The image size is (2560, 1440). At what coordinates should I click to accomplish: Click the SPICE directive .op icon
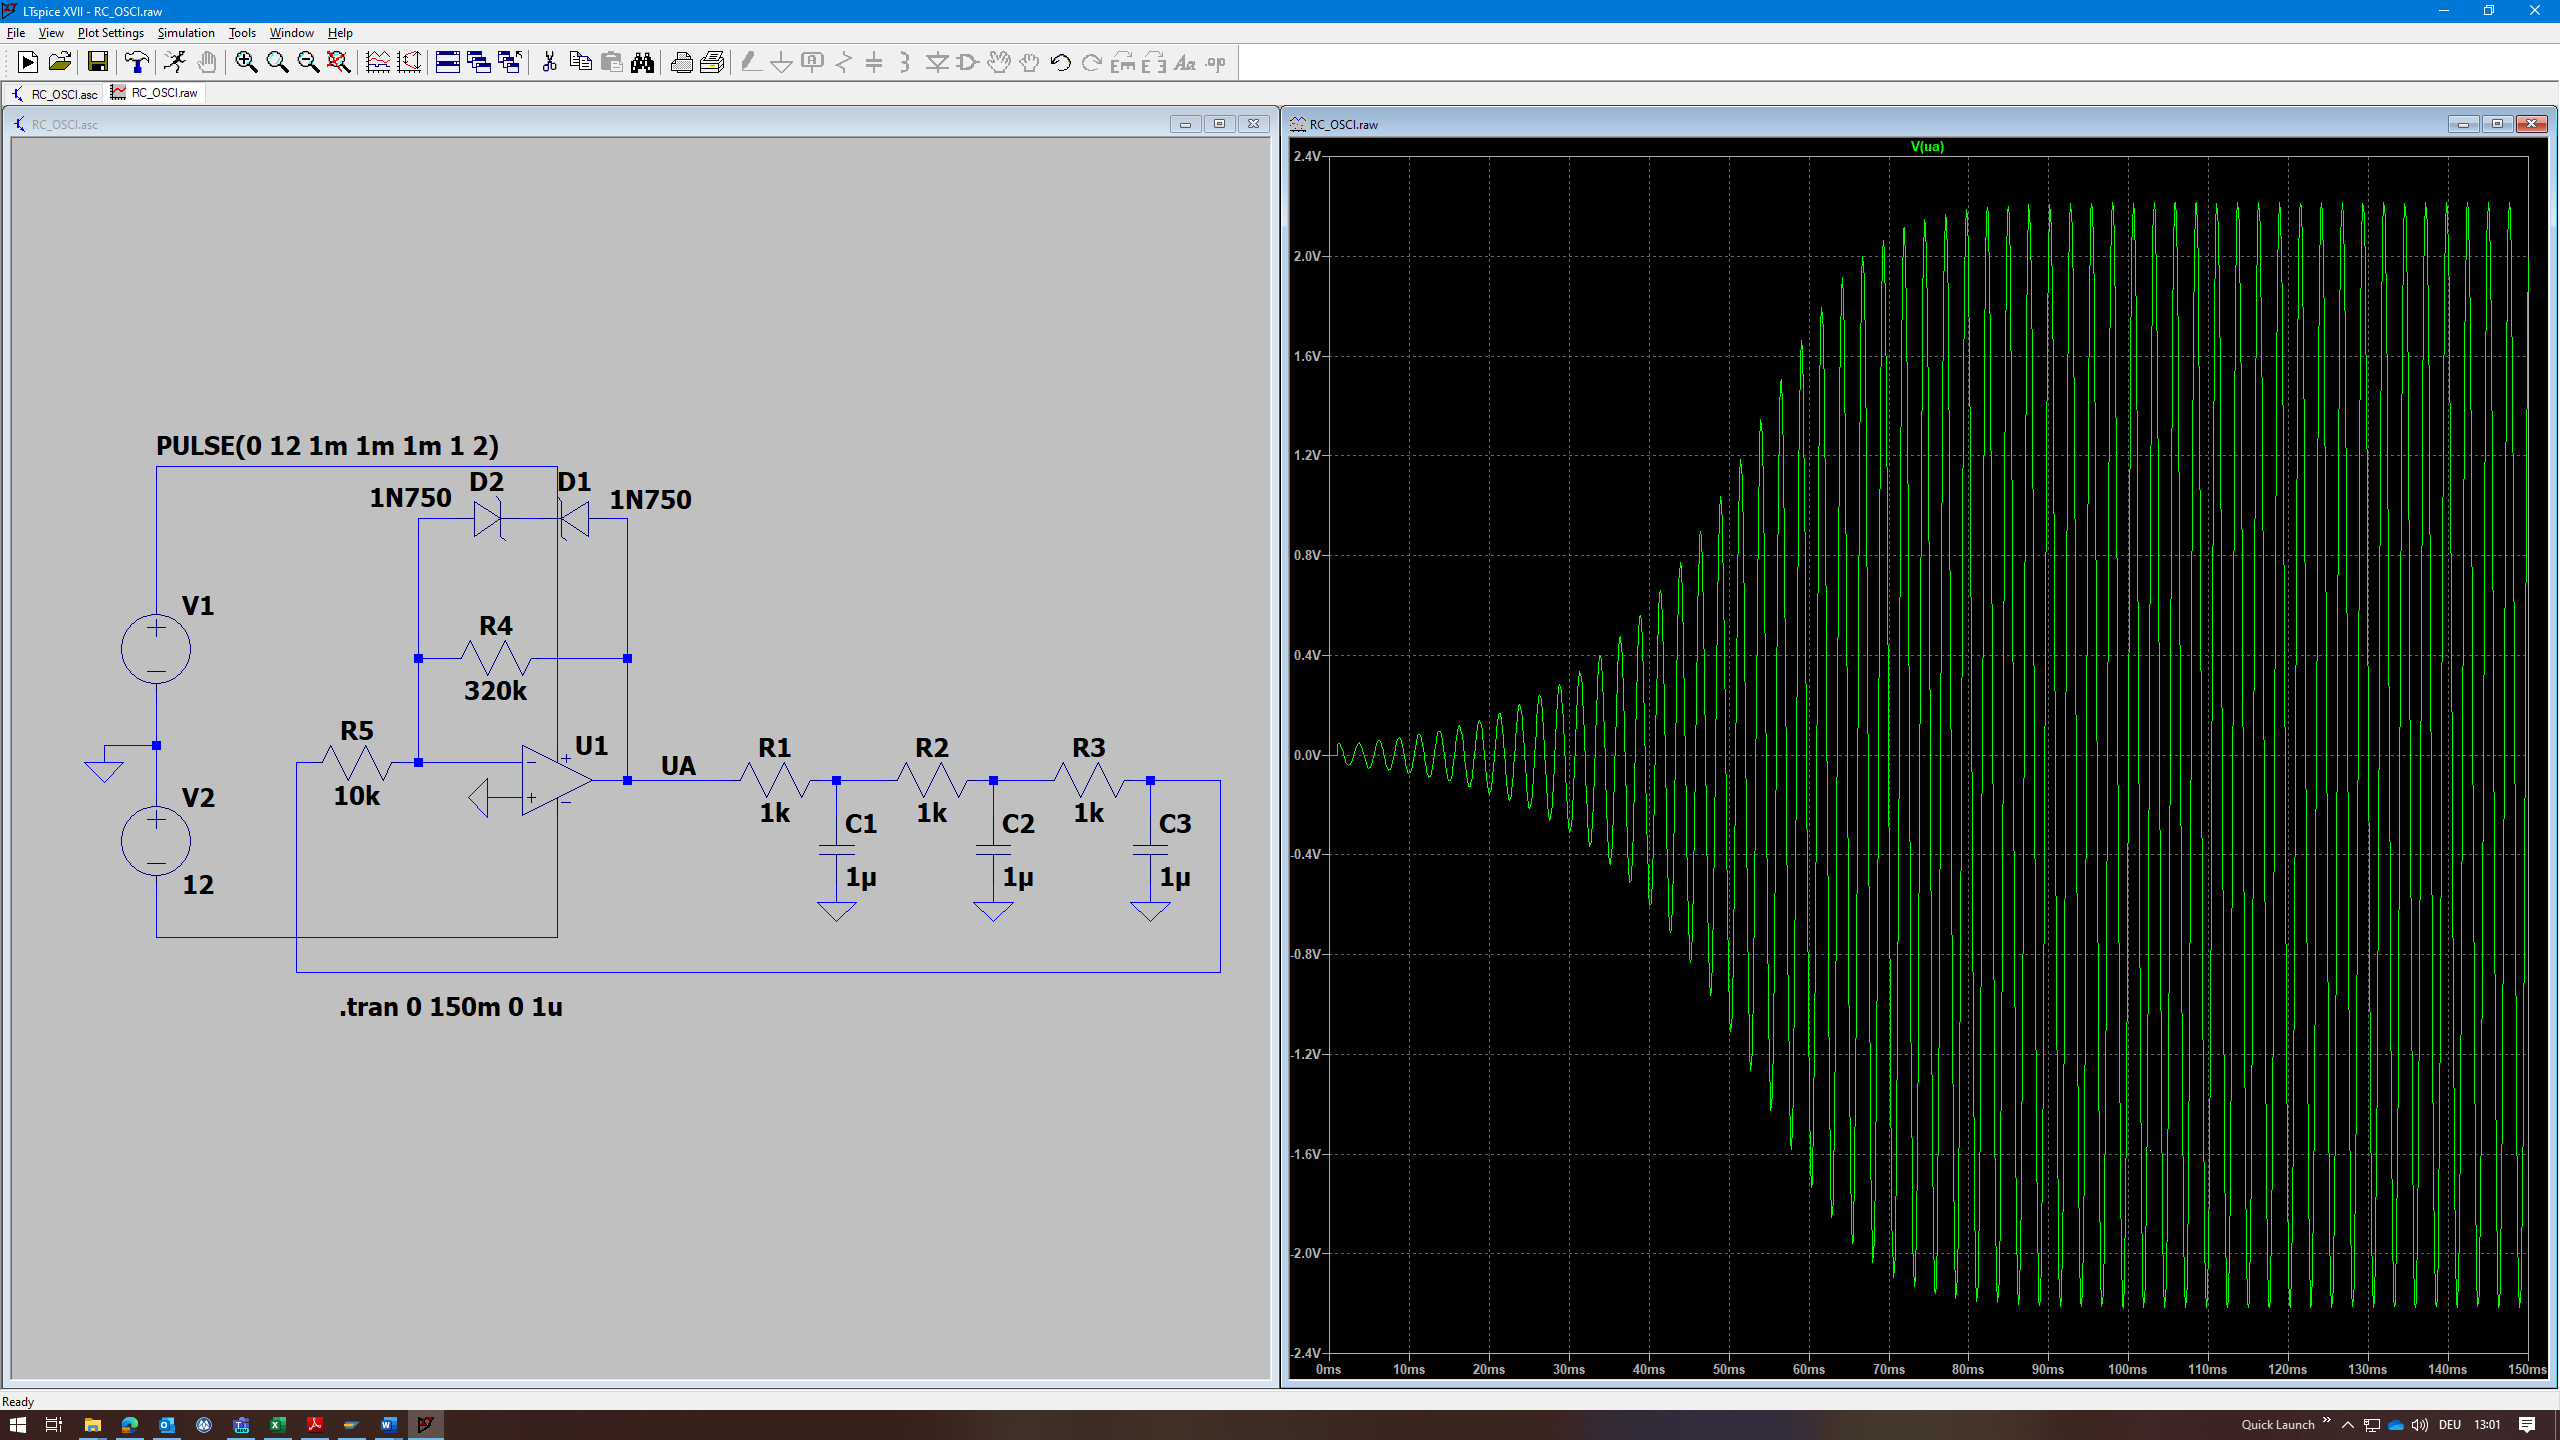1216,62
